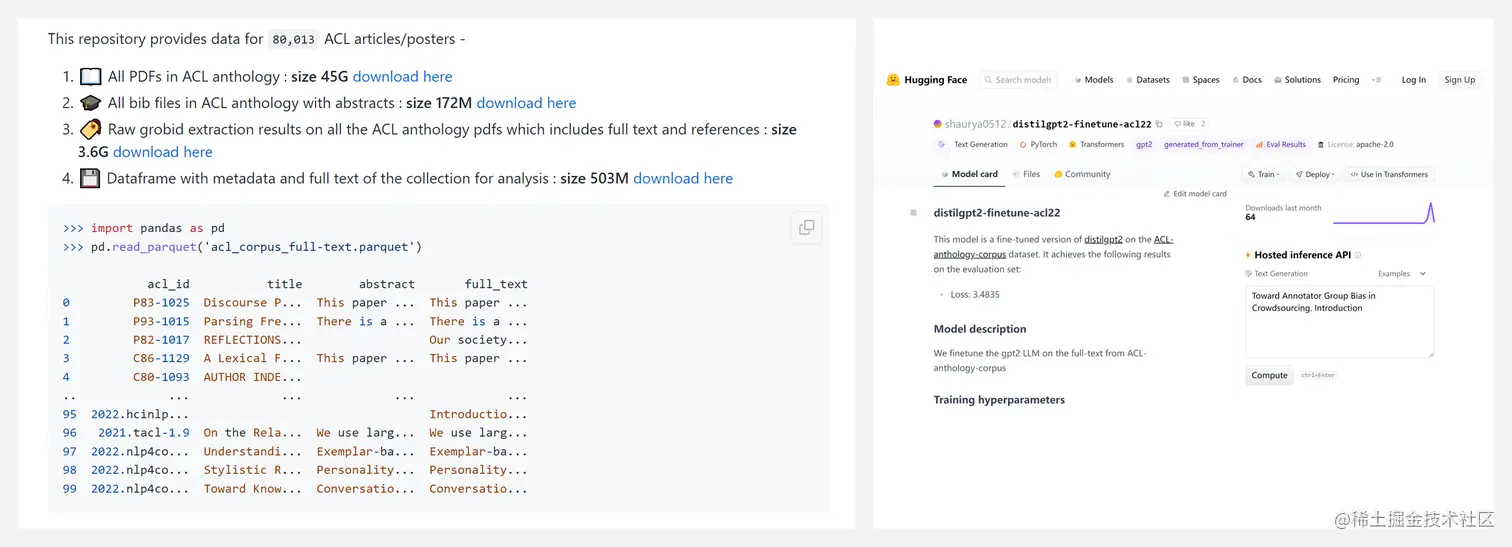This screenshot has height=547, width=1512.
Task: Open Solutions in navigation bar
Action: tap(1298, 80)
